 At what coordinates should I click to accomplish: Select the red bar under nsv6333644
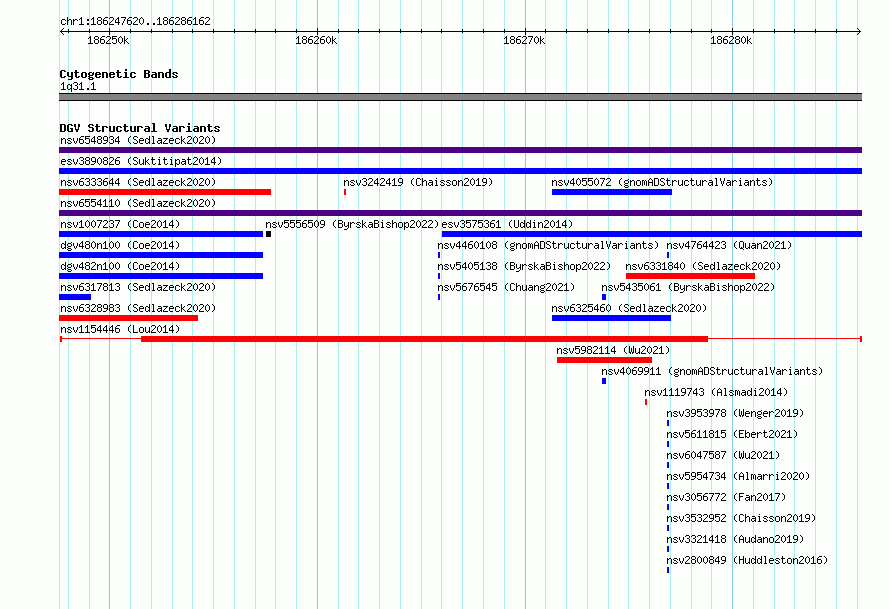click(165, 192)
